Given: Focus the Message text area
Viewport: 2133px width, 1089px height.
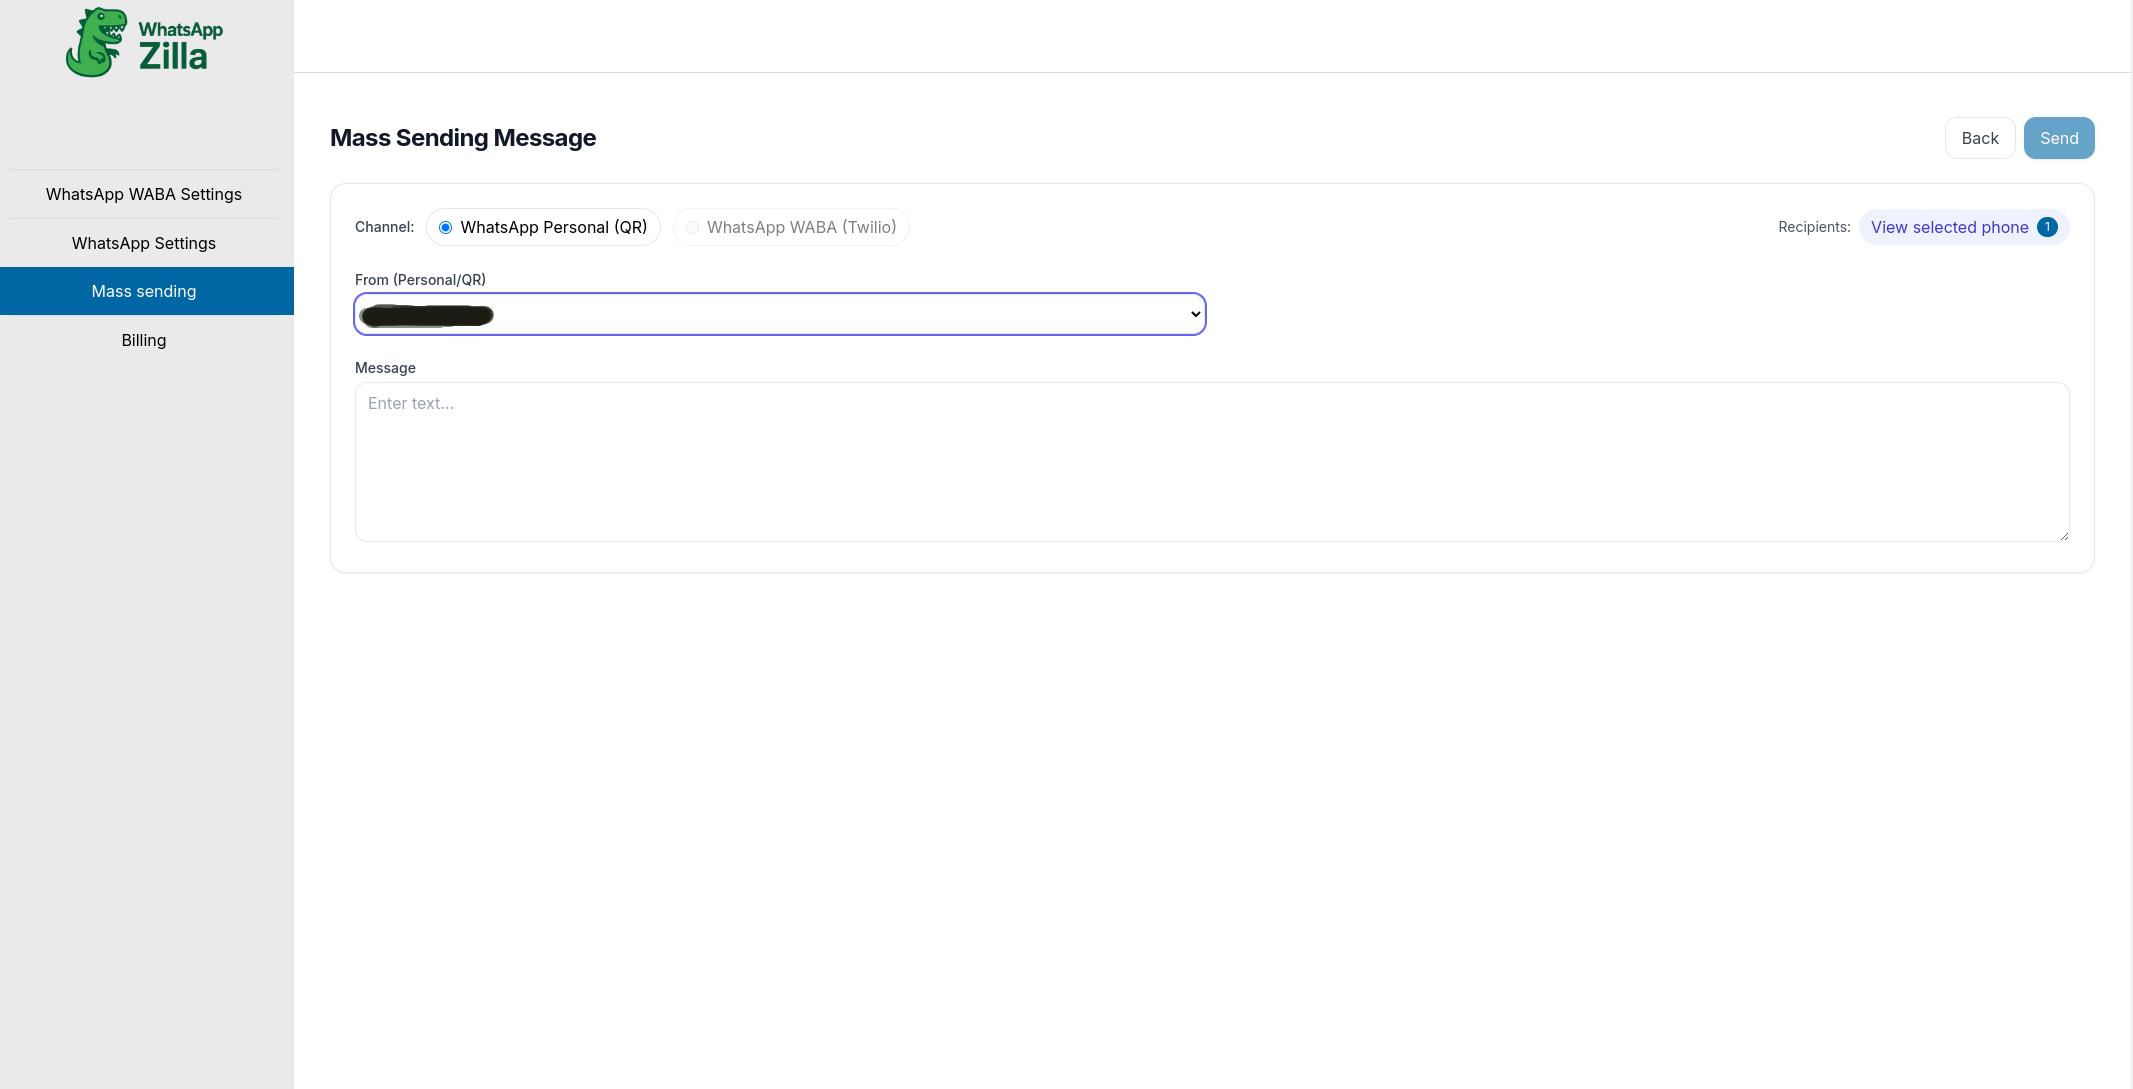Looking at the screenshot, I should tap(1211, 462).
